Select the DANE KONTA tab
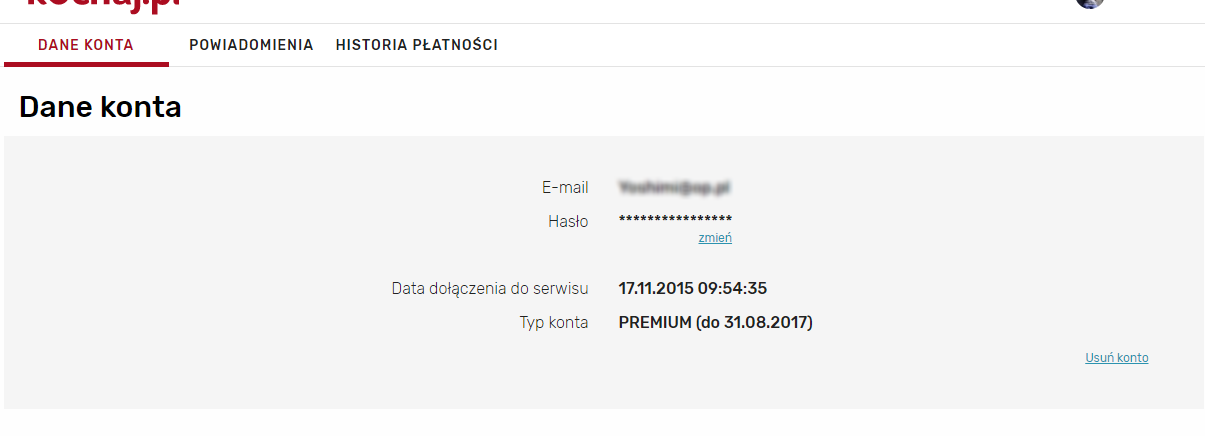 pyautogui.click(x=86, y=45)
